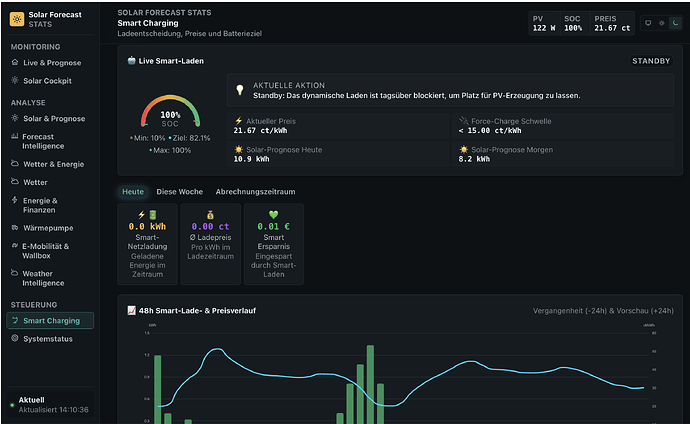
Task: Click sun icon beside Solar-Prognose Heute
Action: click(x=239, y=150)
